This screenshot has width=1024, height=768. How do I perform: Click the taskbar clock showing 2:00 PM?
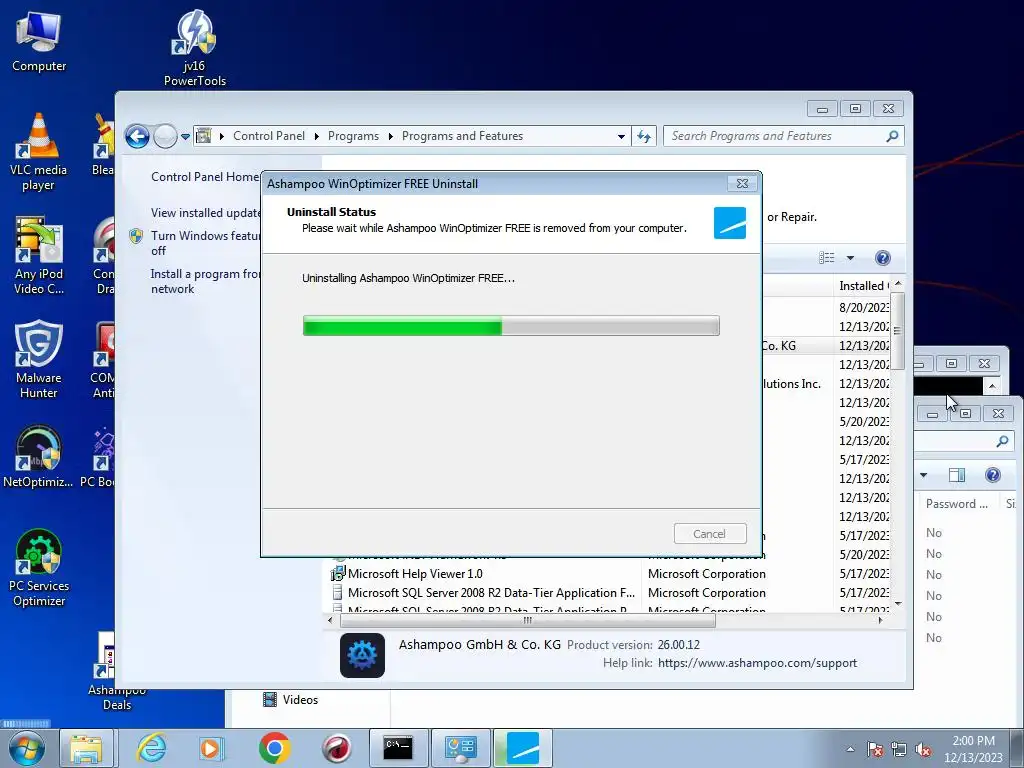(x=973, y=749)
